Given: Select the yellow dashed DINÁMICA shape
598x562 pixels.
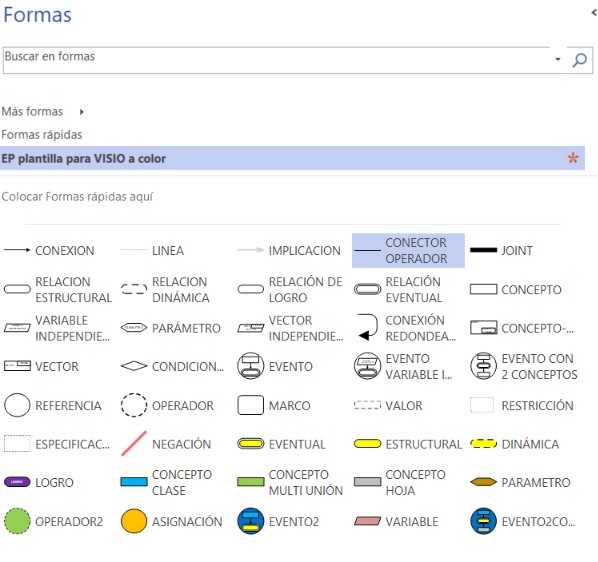Looking at the screenshot, I should 514,444.
